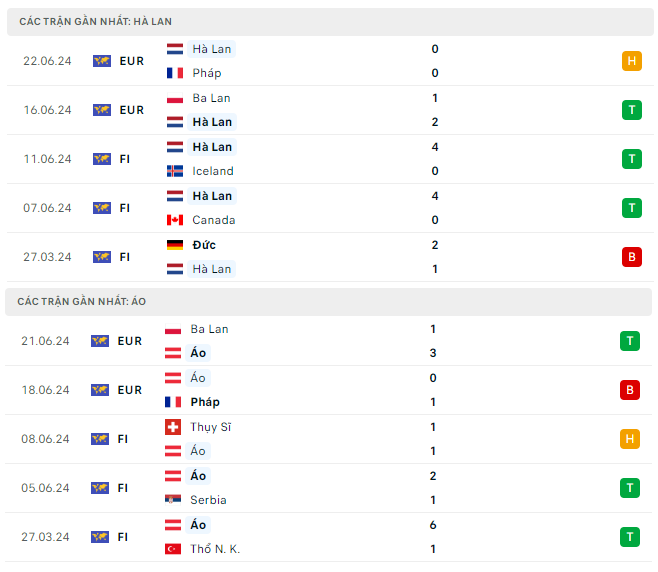Click the green T badge for Áo vs Thổ N. K.

[629, 537]
